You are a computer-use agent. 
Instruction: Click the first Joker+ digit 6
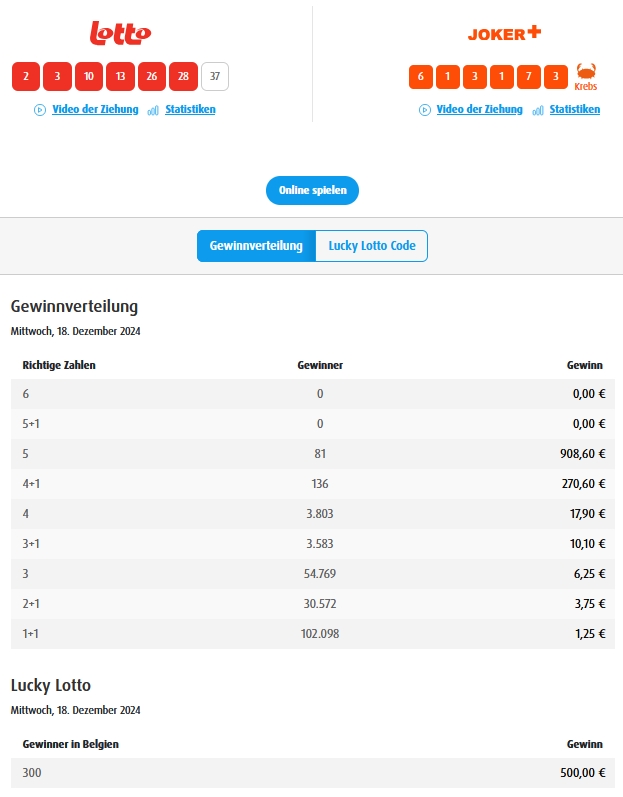point(421,77)
